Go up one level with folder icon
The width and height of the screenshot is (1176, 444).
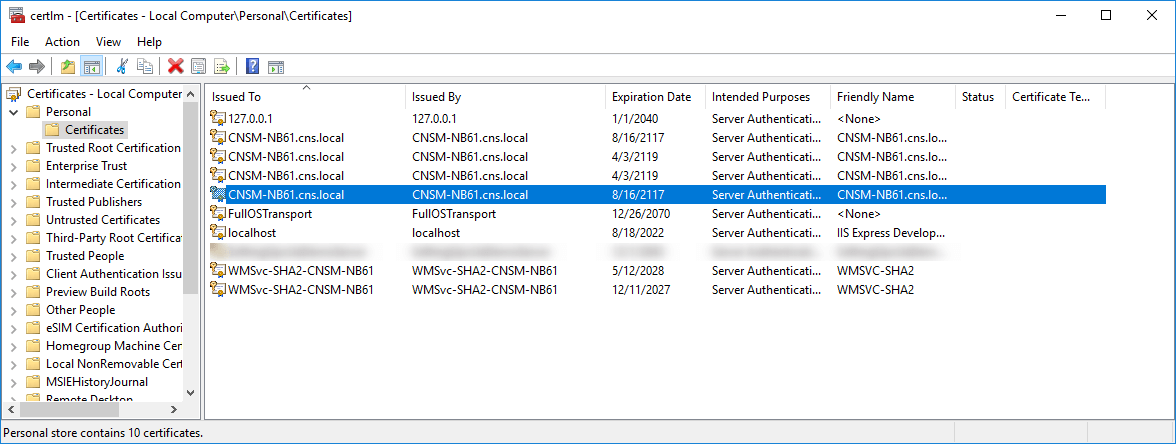[68, 67]
